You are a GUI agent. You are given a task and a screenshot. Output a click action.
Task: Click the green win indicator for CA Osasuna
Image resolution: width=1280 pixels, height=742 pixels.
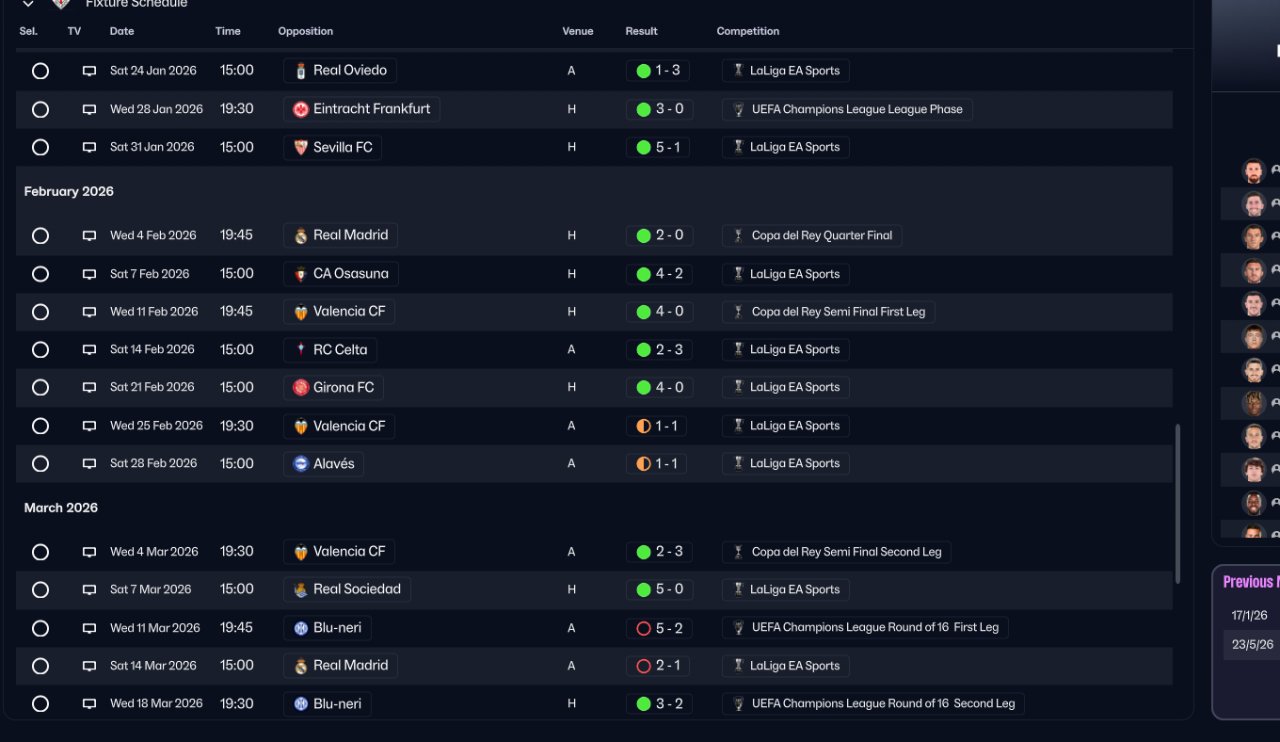[644, 274]
